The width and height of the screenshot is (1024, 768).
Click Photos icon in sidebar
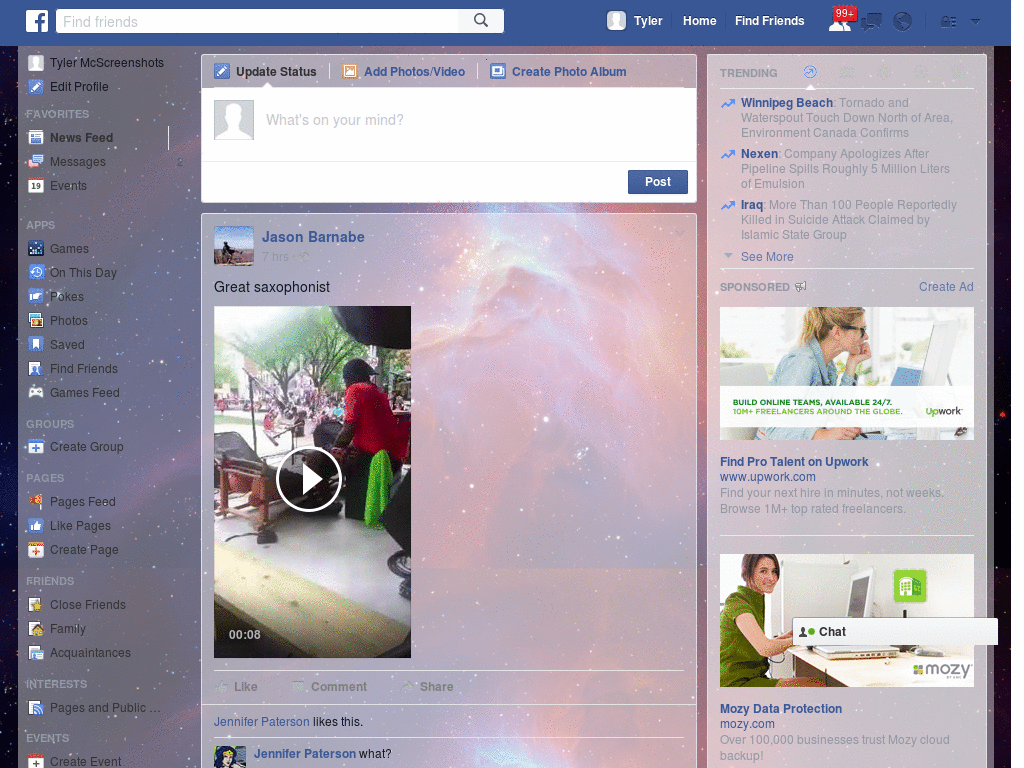[36, 321]
